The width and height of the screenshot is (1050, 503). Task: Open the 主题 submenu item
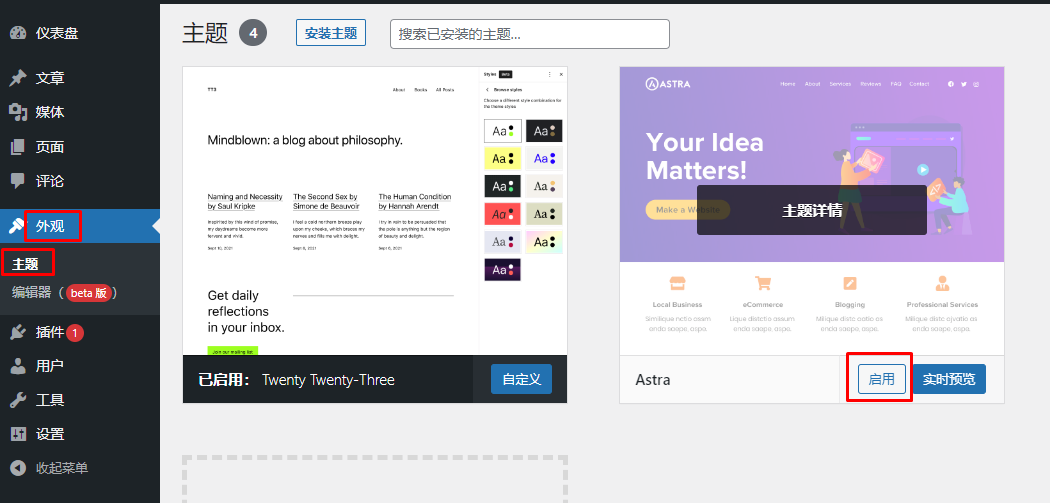pyautogui.click(x=25, y=264)
